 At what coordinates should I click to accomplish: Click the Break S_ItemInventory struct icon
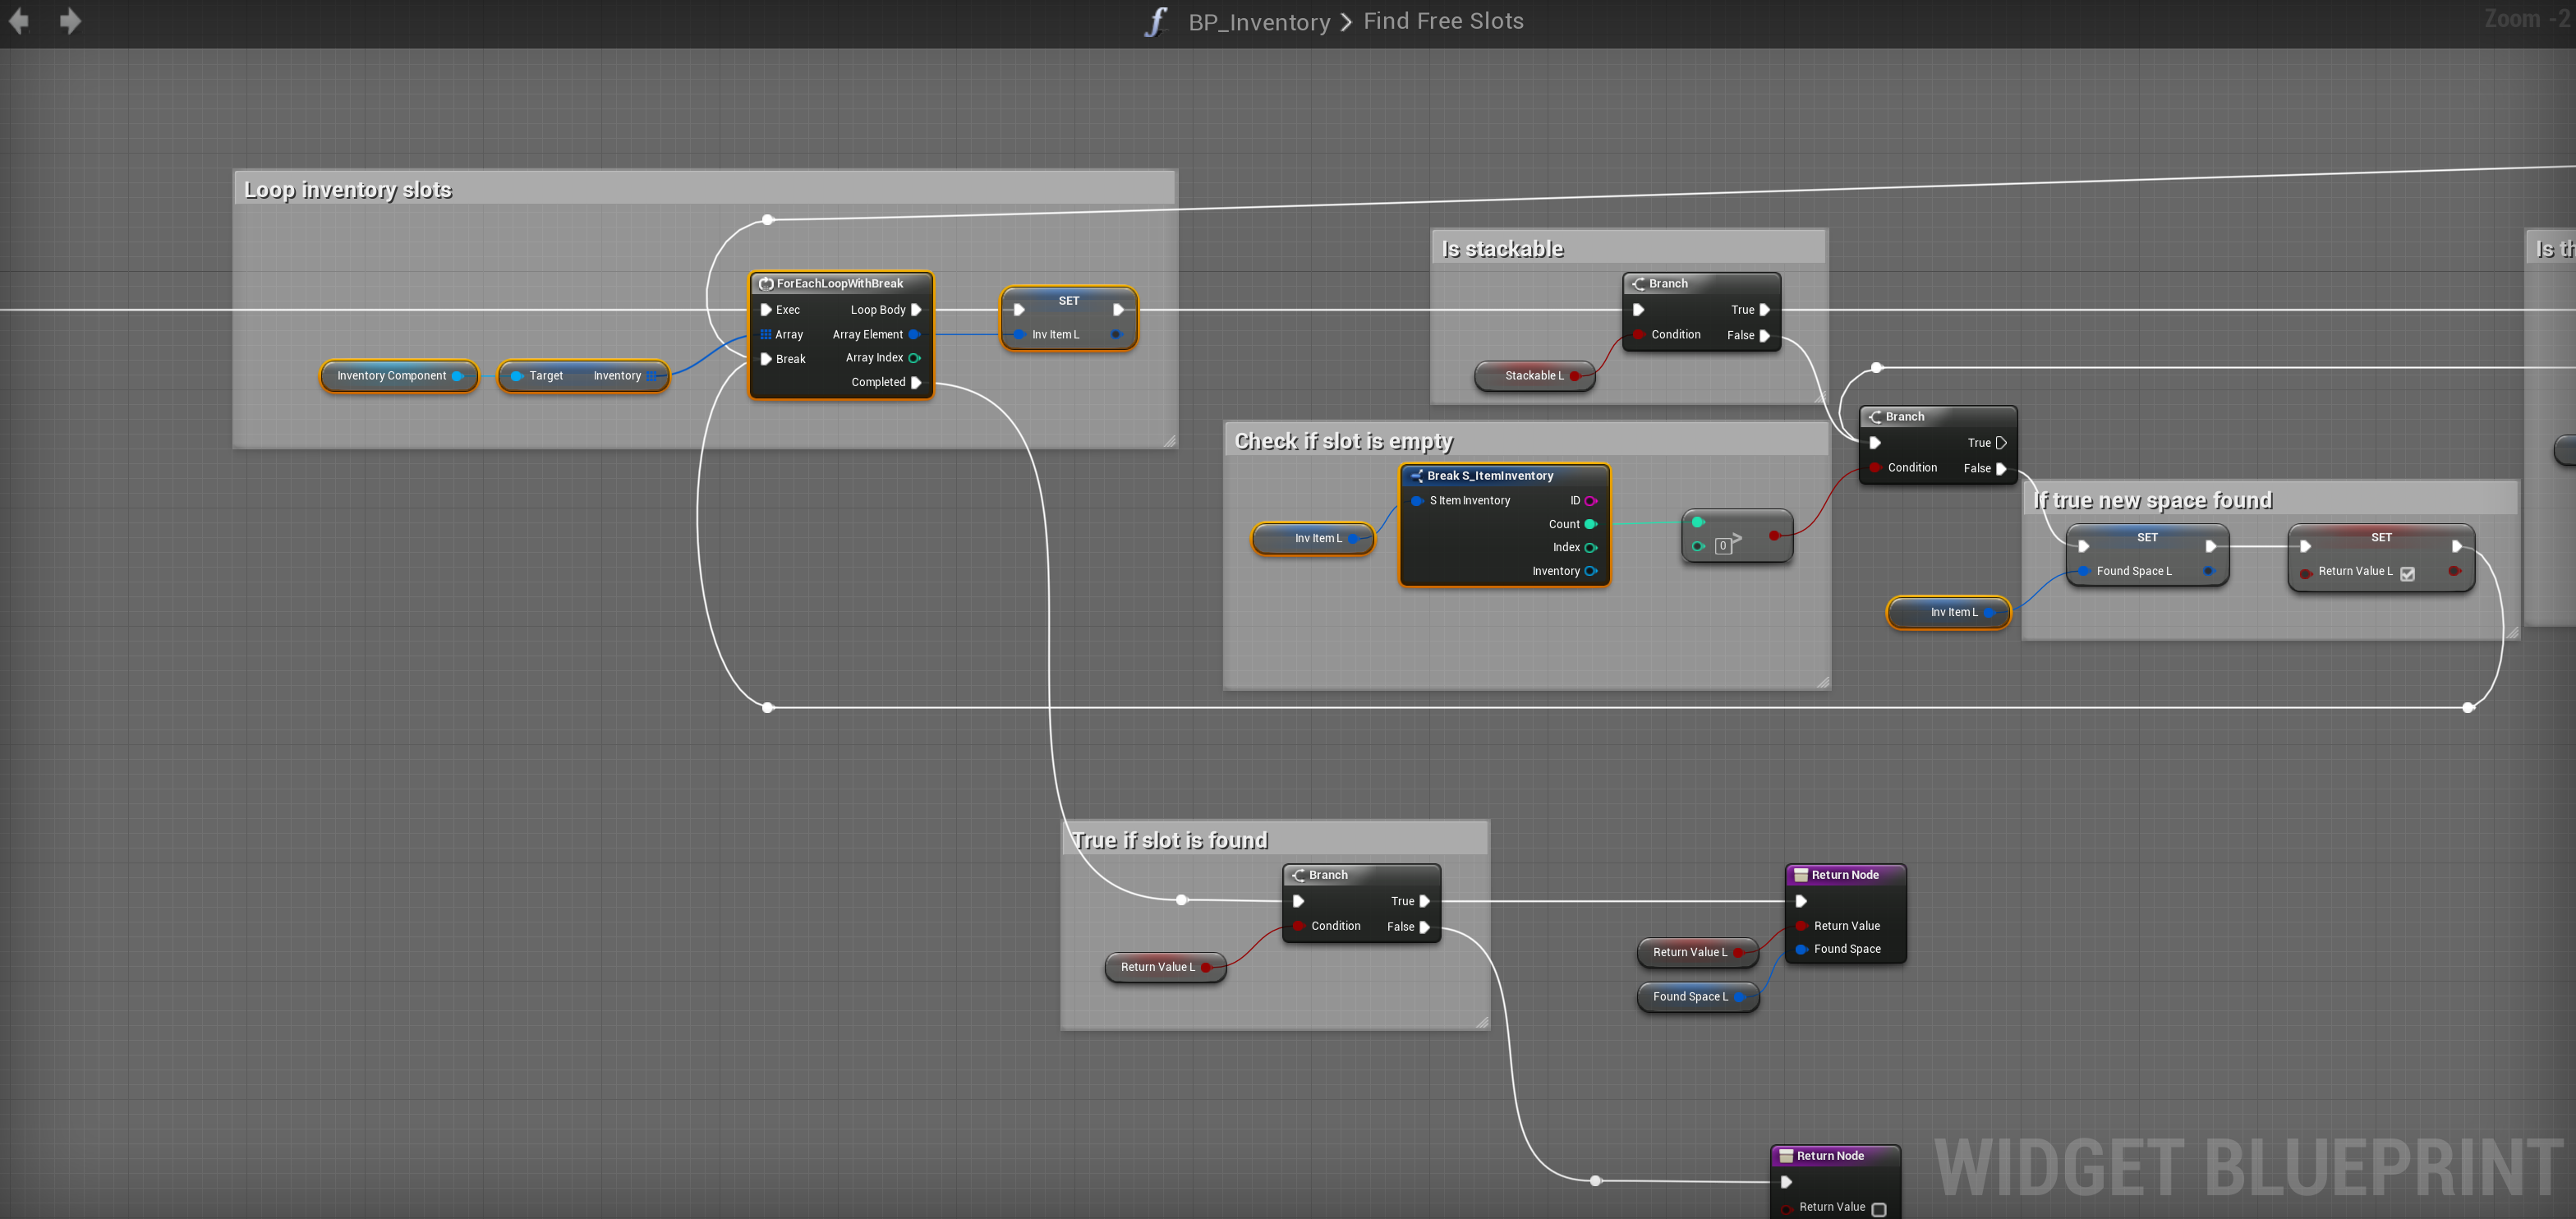[x=1416, y=476]
